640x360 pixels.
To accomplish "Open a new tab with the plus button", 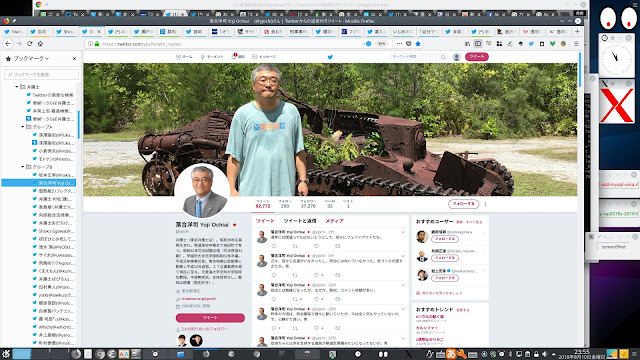I will pyautogui.click(x=577, y=31).
